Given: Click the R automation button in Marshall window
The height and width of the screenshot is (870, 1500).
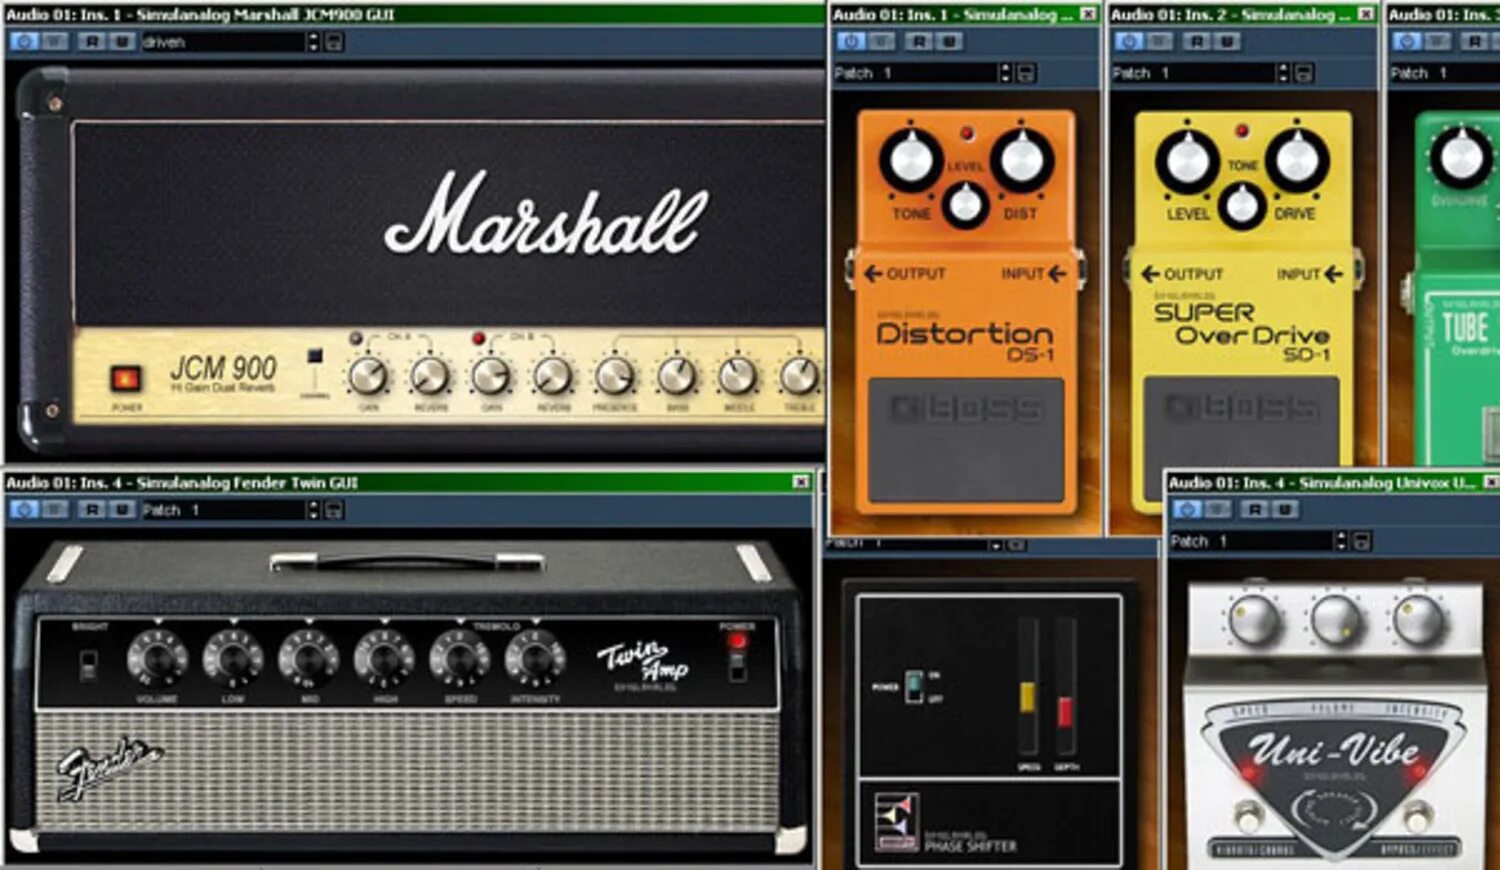Looking at the screenshot, I should point(92,41).
